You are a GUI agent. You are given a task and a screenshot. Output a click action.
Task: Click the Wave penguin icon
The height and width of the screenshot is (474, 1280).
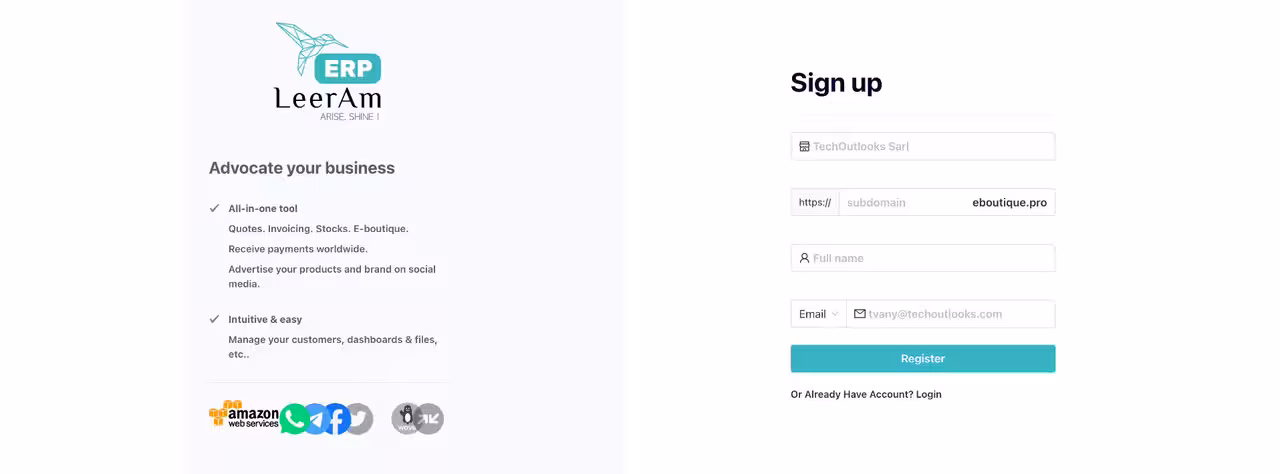click(407, 419)
